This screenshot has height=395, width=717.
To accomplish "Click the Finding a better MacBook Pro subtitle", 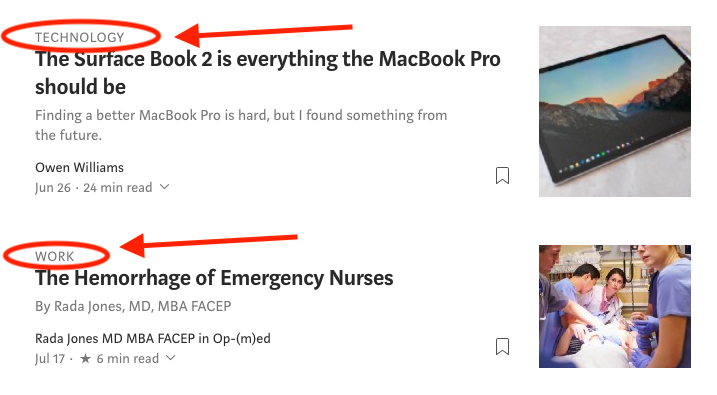I will [241, 125].
